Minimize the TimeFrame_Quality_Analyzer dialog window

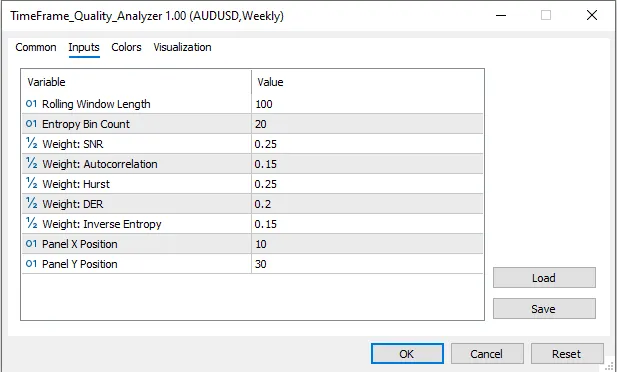501,15
